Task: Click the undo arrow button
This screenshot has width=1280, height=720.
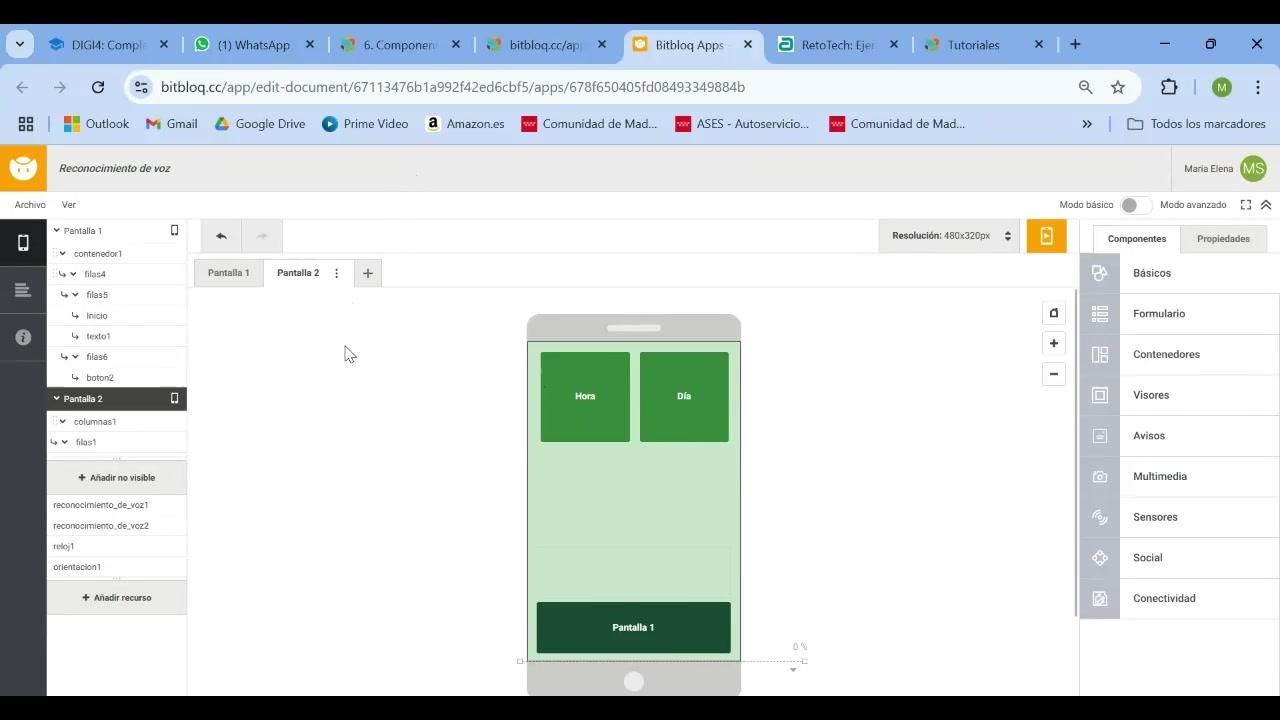Action: (221, 236)
